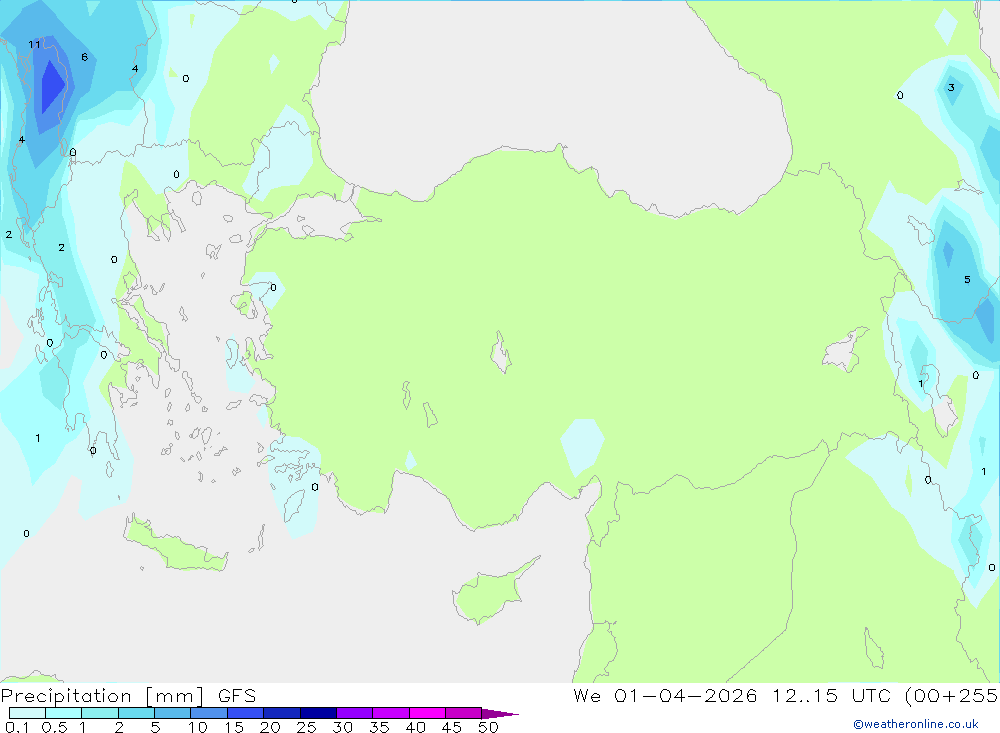Image resolution: width=1000 pixels, height=733 pixels.
Task: Click the "Precipitation [mm]" title text
Action: click(x=102, y=696)
